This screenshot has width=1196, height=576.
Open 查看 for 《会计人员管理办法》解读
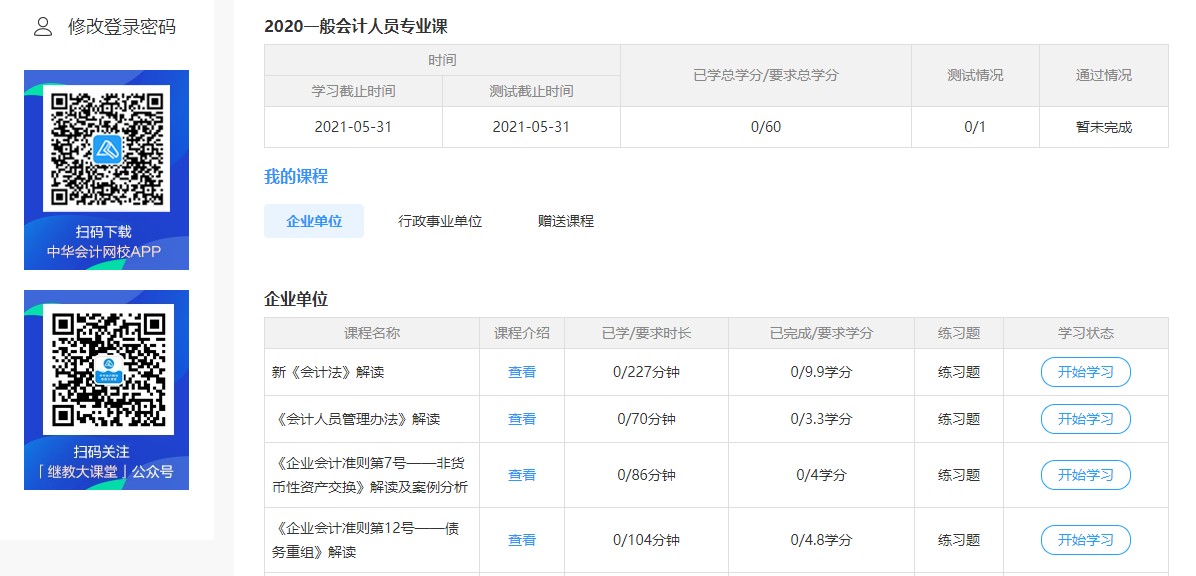(521, 419)
